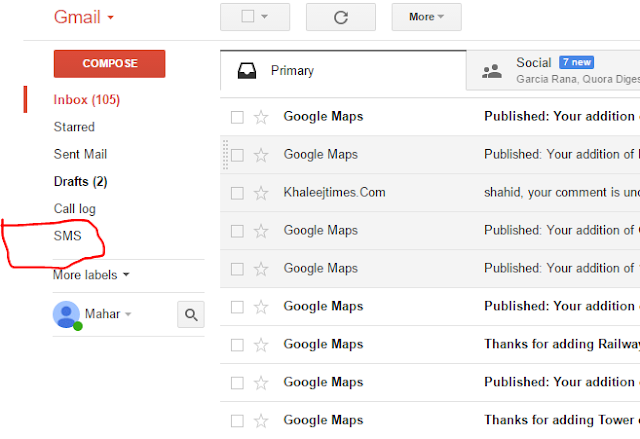This screenshot has width=640, height=439.
Task: Open Sent Mail folder
Action: point(80,154)
